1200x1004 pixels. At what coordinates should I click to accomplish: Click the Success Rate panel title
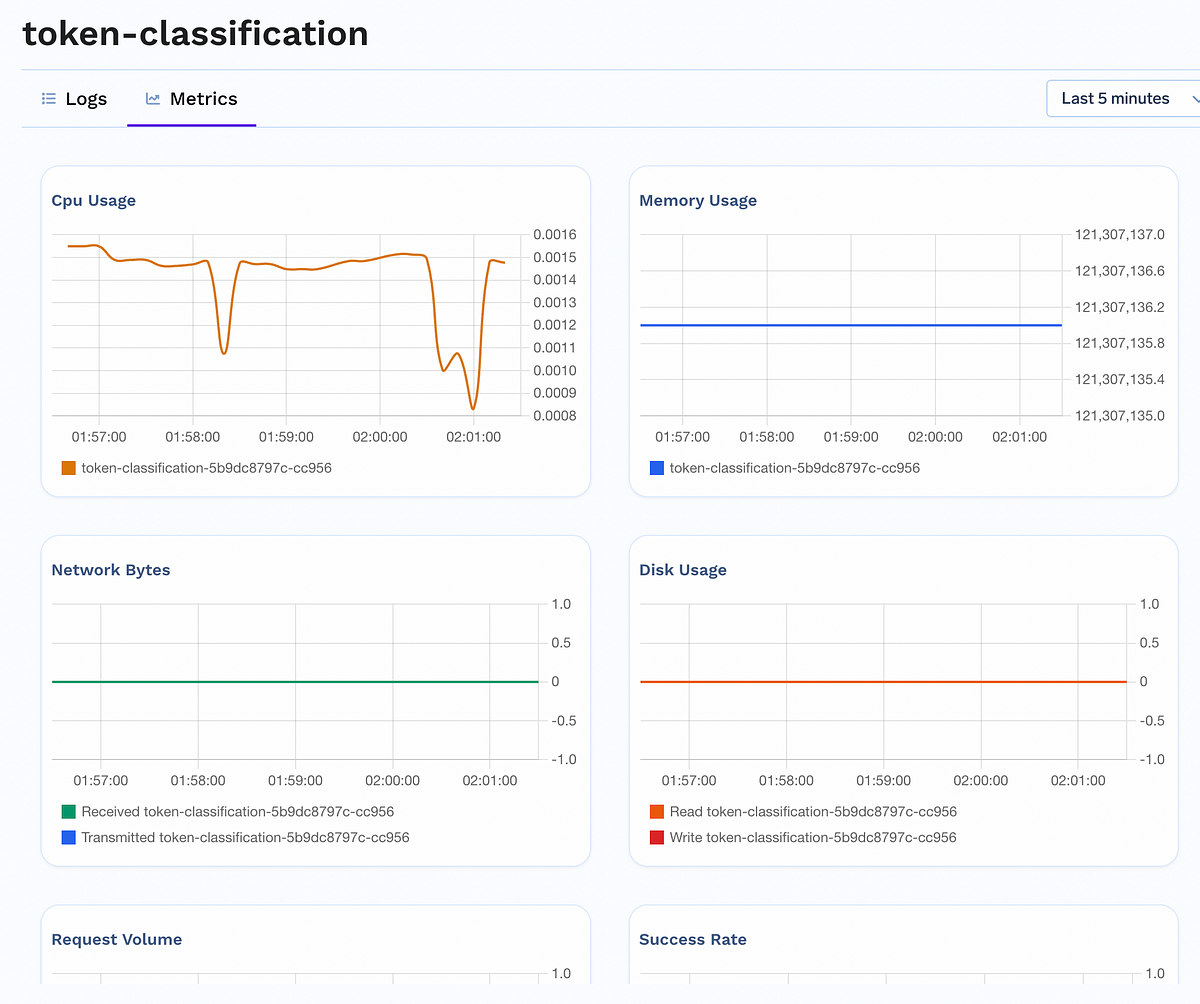coord(693,940)
